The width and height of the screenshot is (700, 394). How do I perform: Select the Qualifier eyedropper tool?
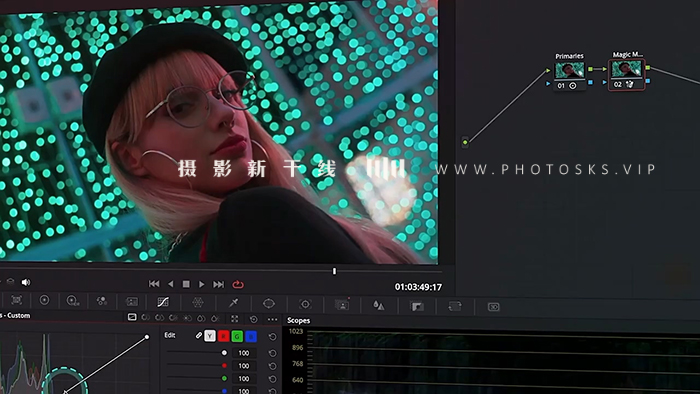233,303
